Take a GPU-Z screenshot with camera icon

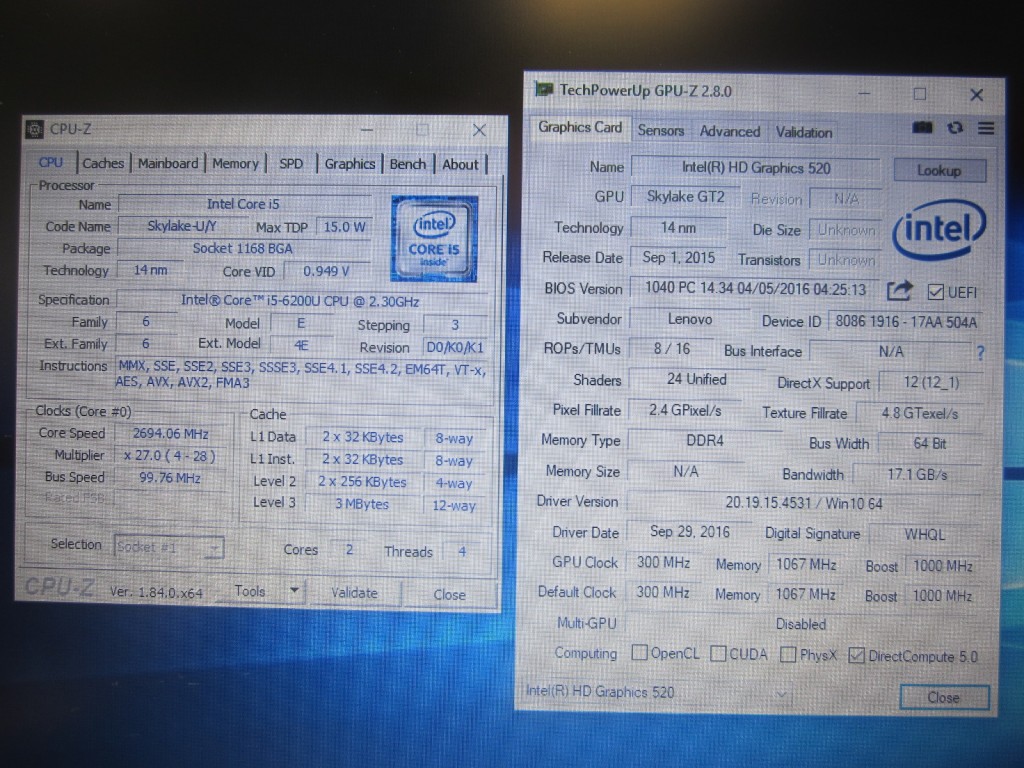click(x=922, y=127)
